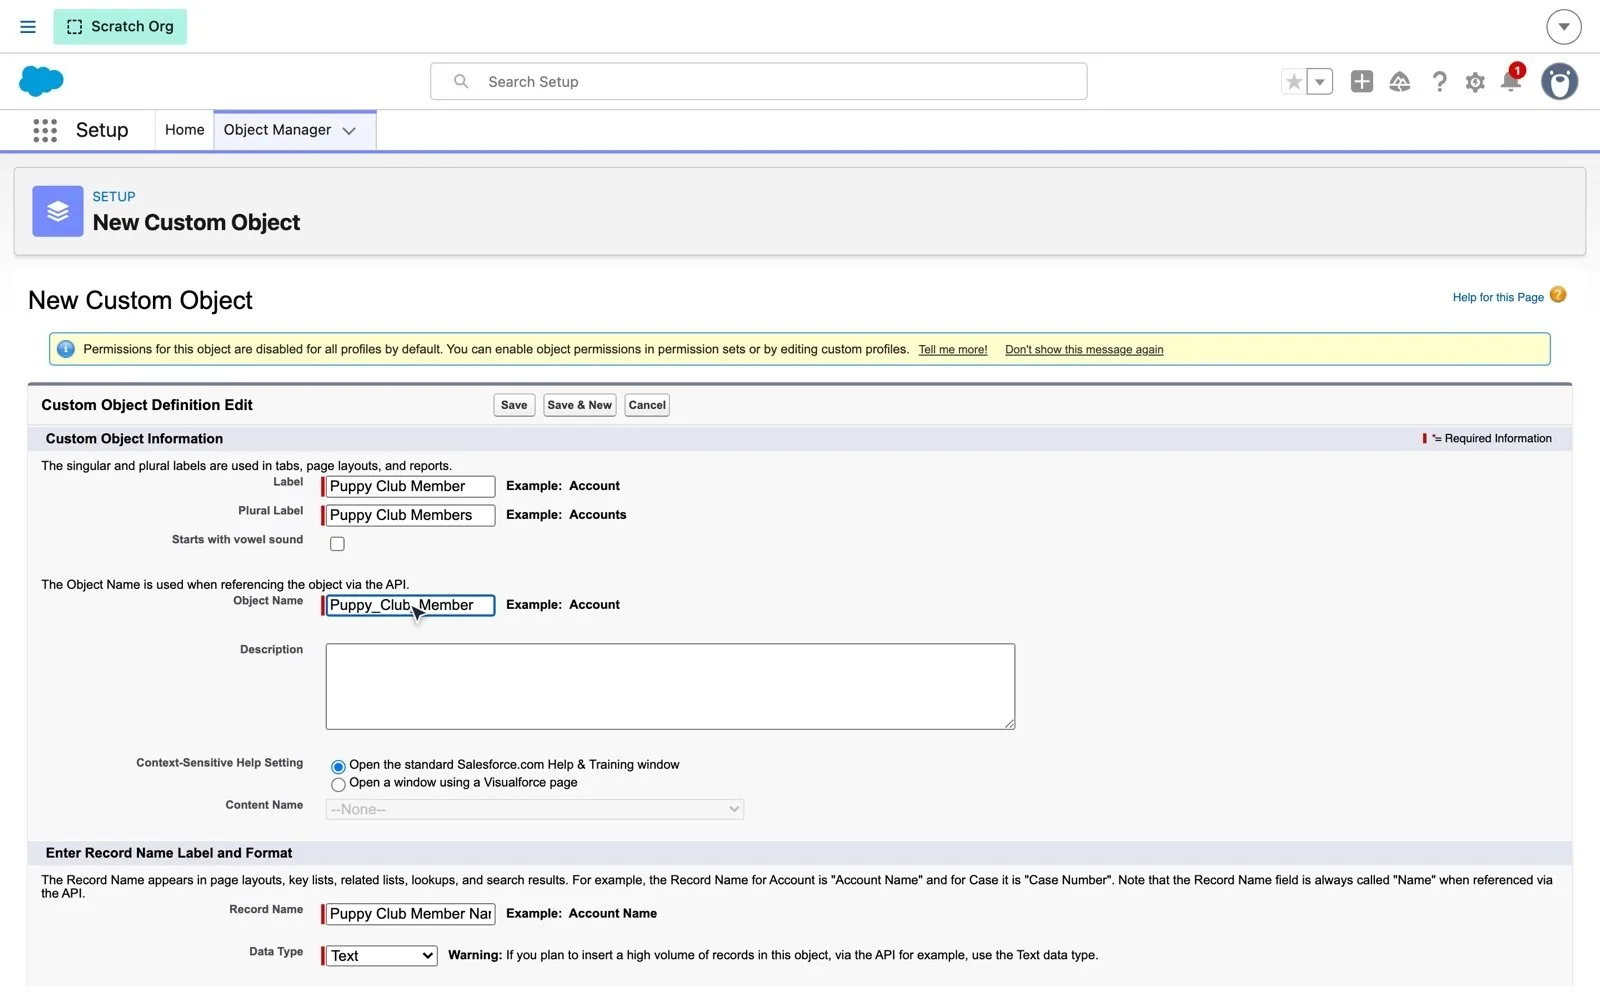Expand the Object Manager tab chevron
This screenshot has height=1000, width=1600.
(349, 131)
